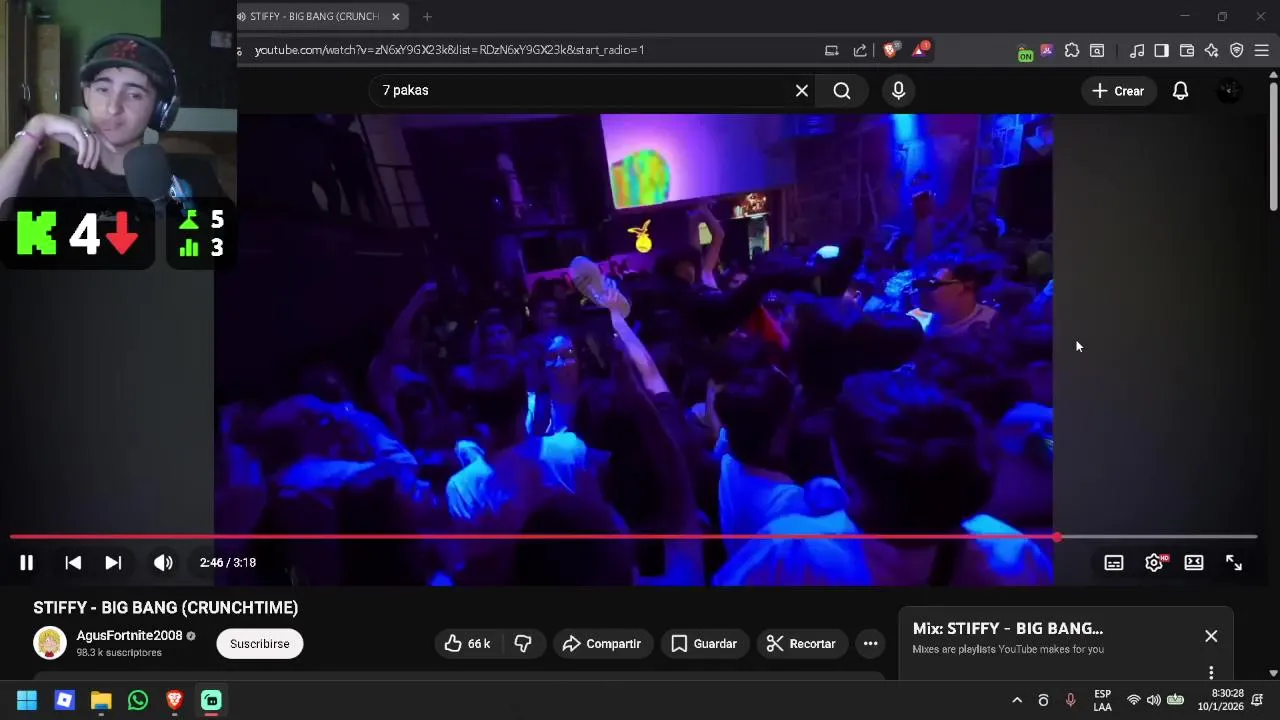1280x720 pixels.
Task: Close the STIFFY browser tab
Action: (x=396, y=16)
